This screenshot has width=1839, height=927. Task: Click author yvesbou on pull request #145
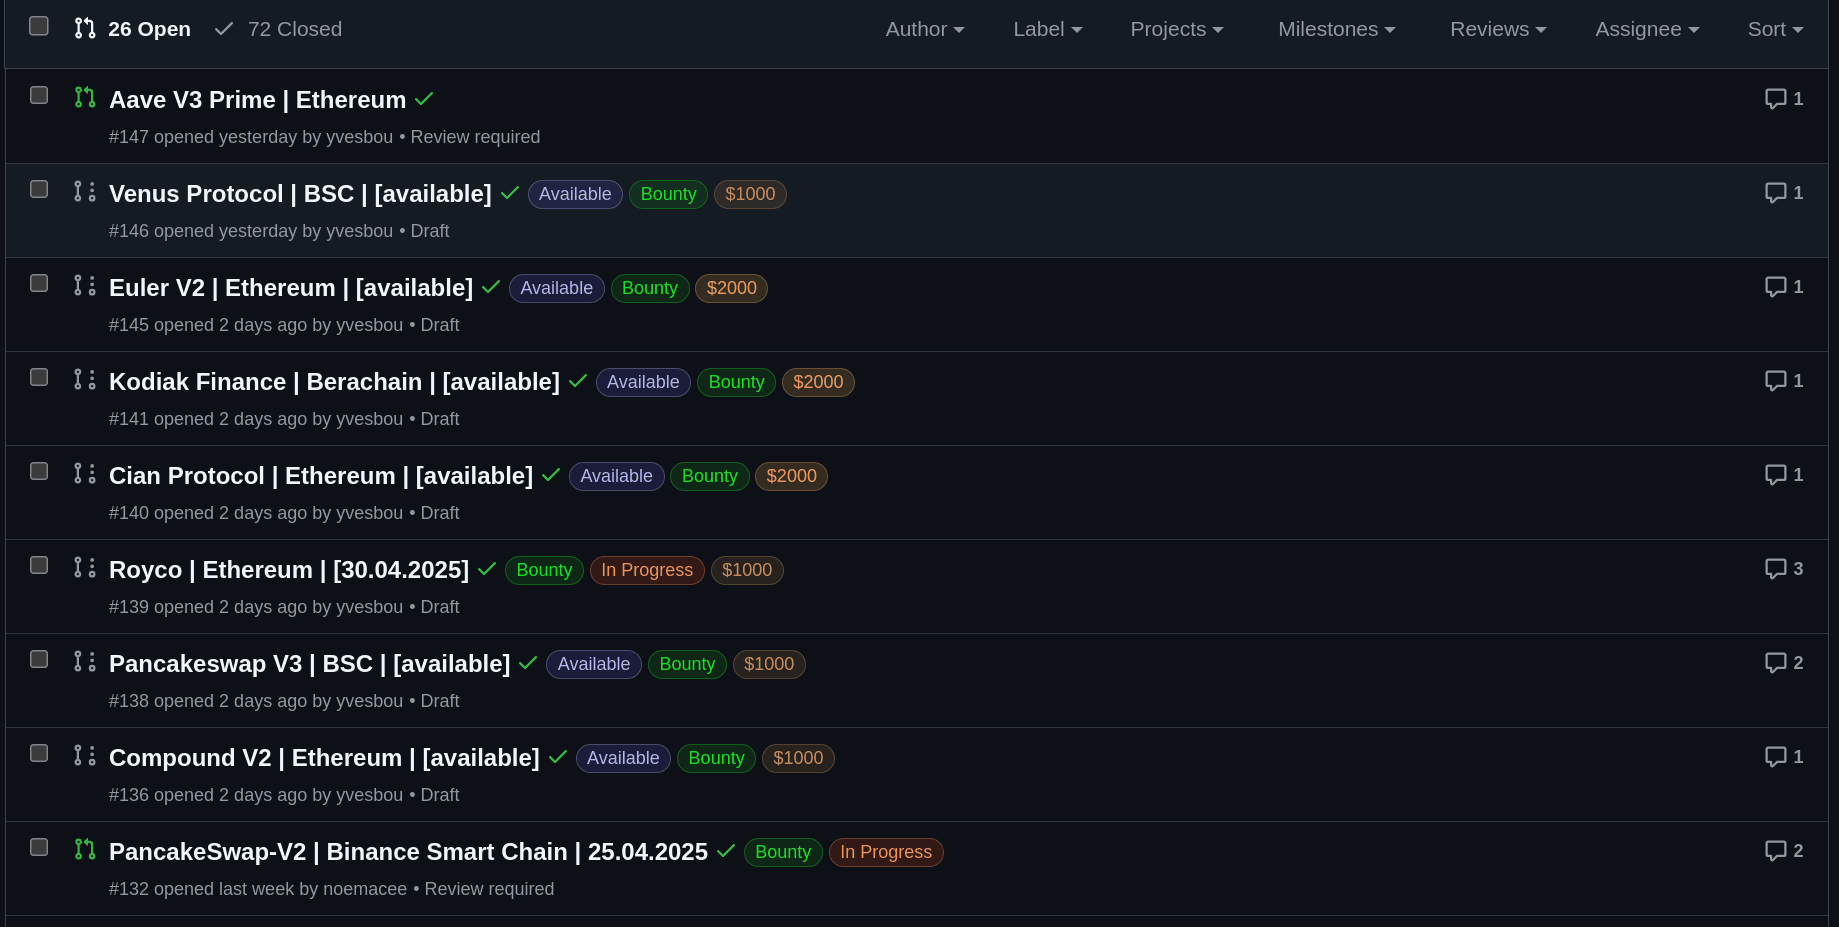click(x=369, y=325)
